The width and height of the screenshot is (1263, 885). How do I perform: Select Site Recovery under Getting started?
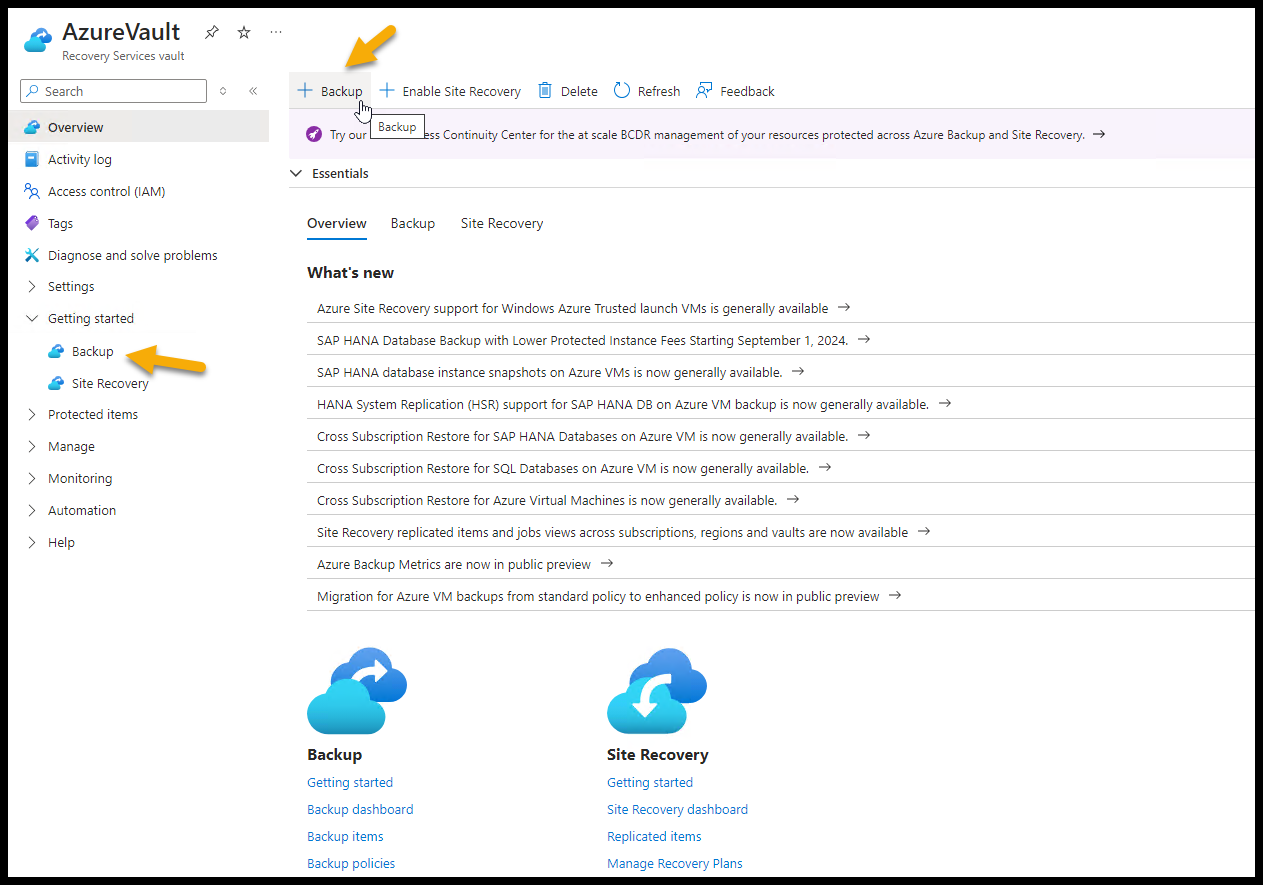[110, 383]
